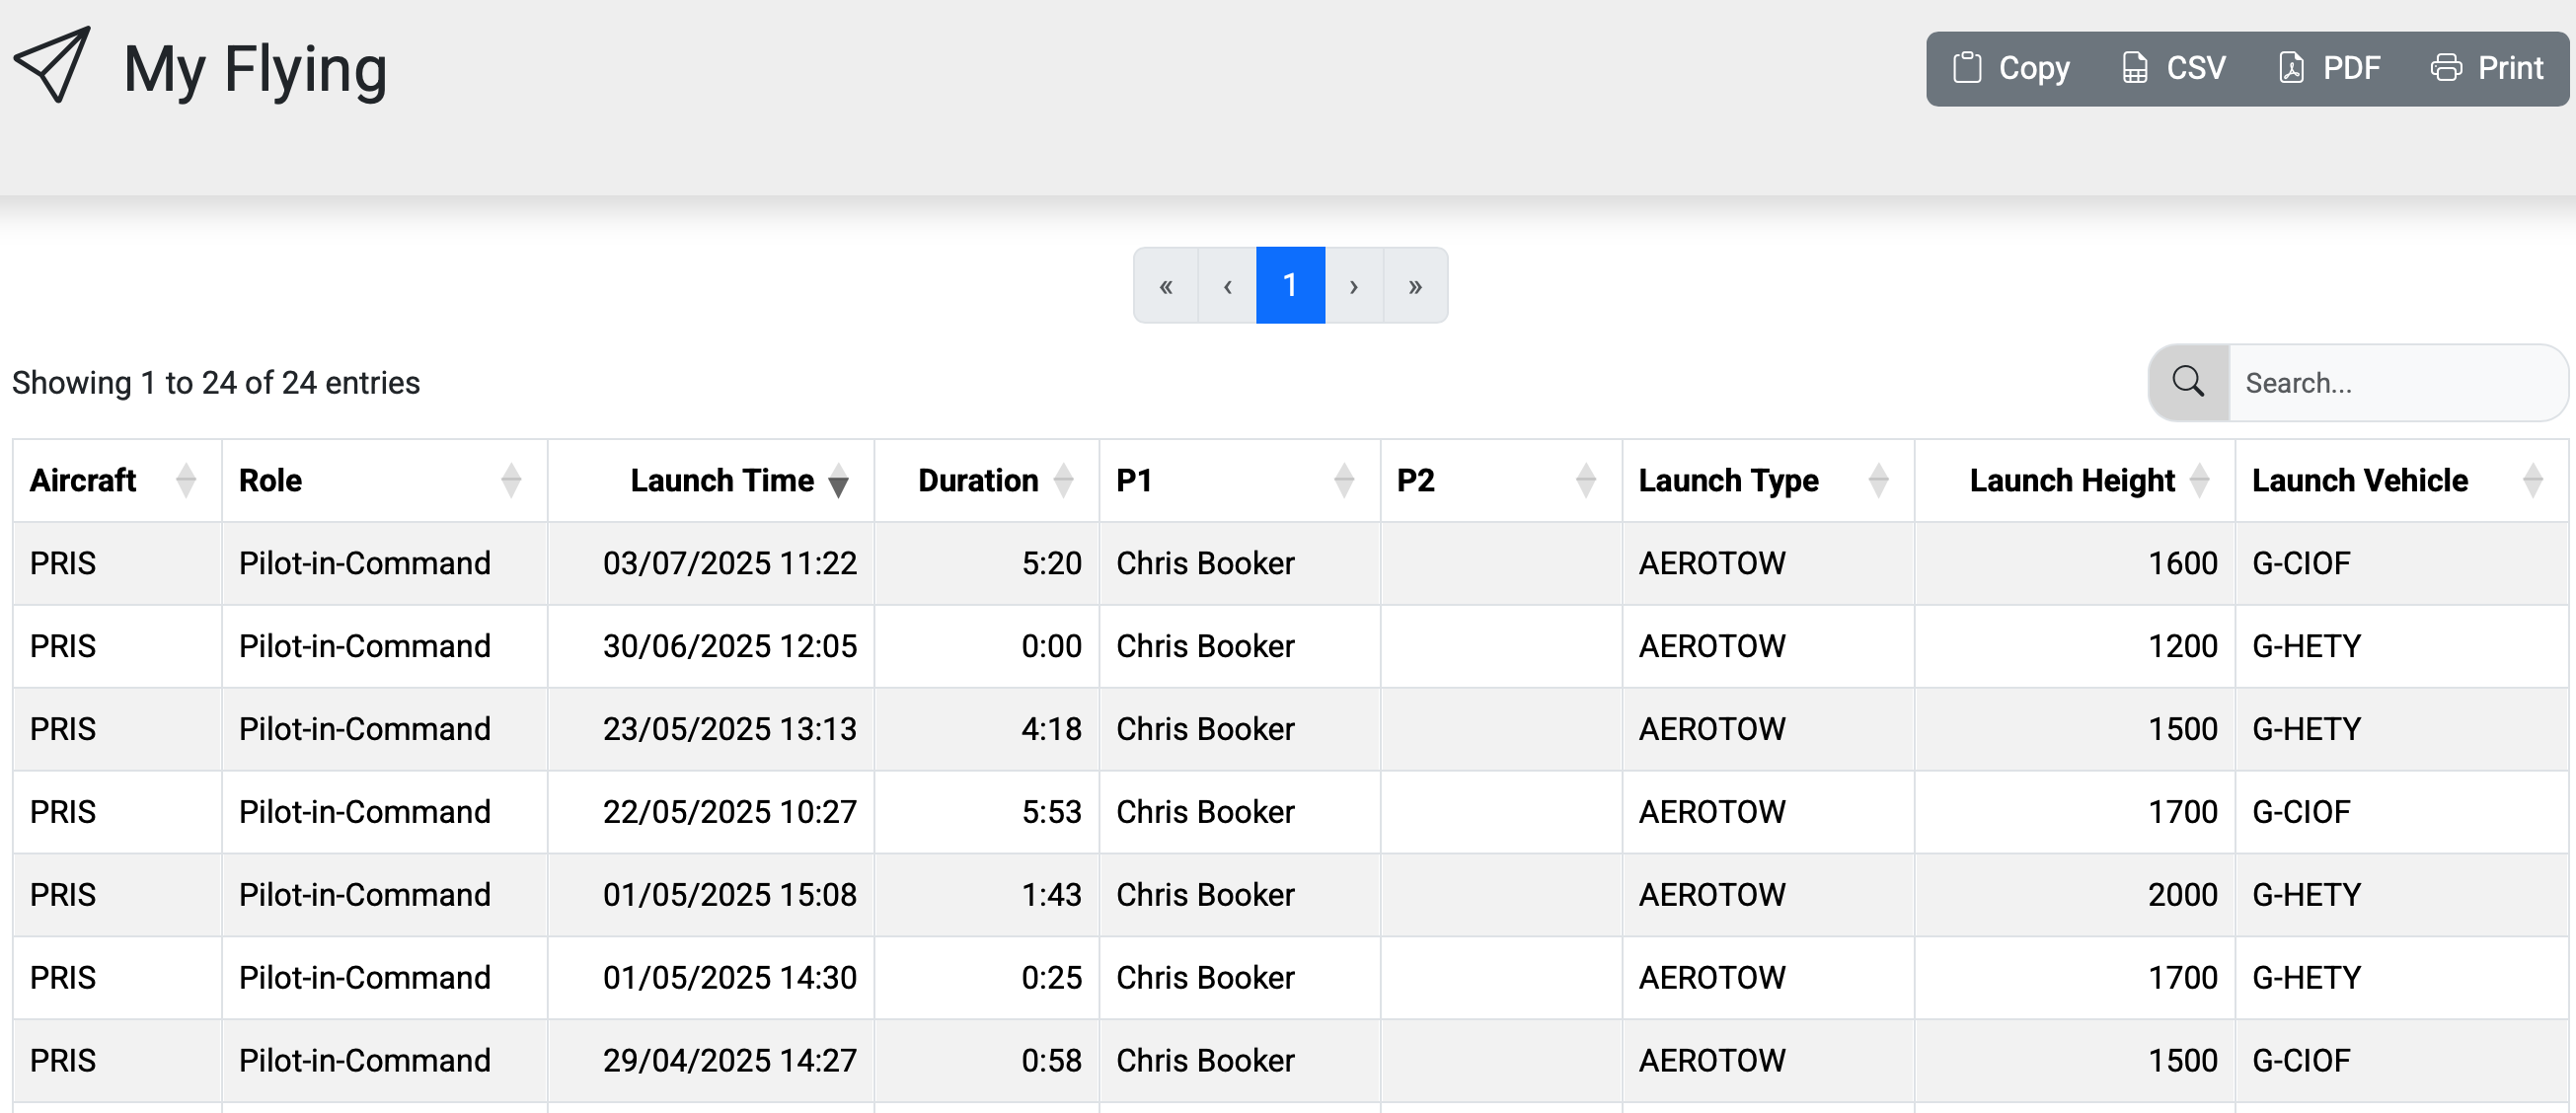Sort table by Duration column

978,481
